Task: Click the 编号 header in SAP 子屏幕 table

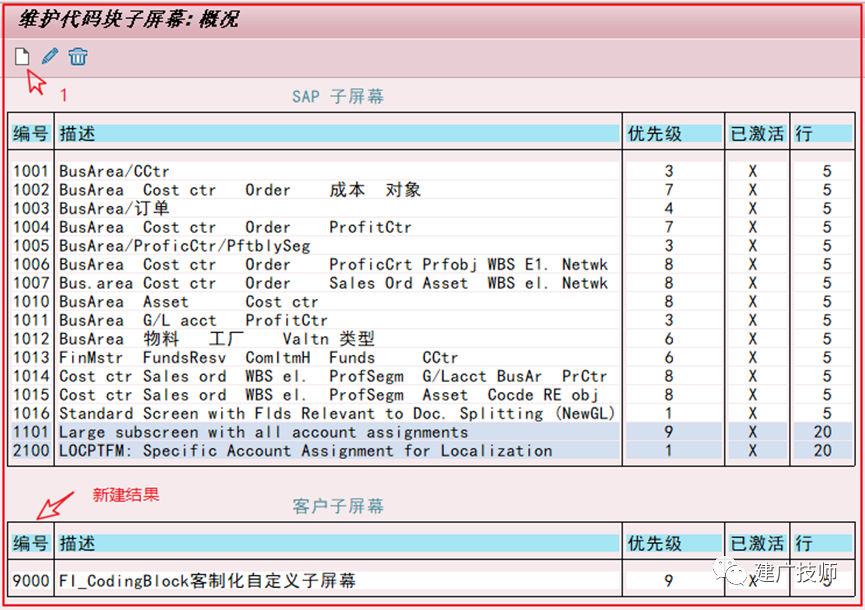Action: click(31, 133)
